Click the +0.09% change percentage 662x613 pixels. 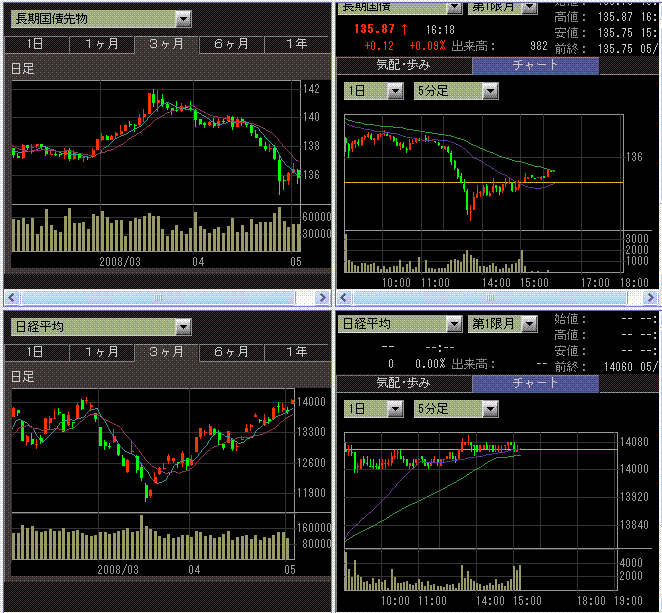427,46
